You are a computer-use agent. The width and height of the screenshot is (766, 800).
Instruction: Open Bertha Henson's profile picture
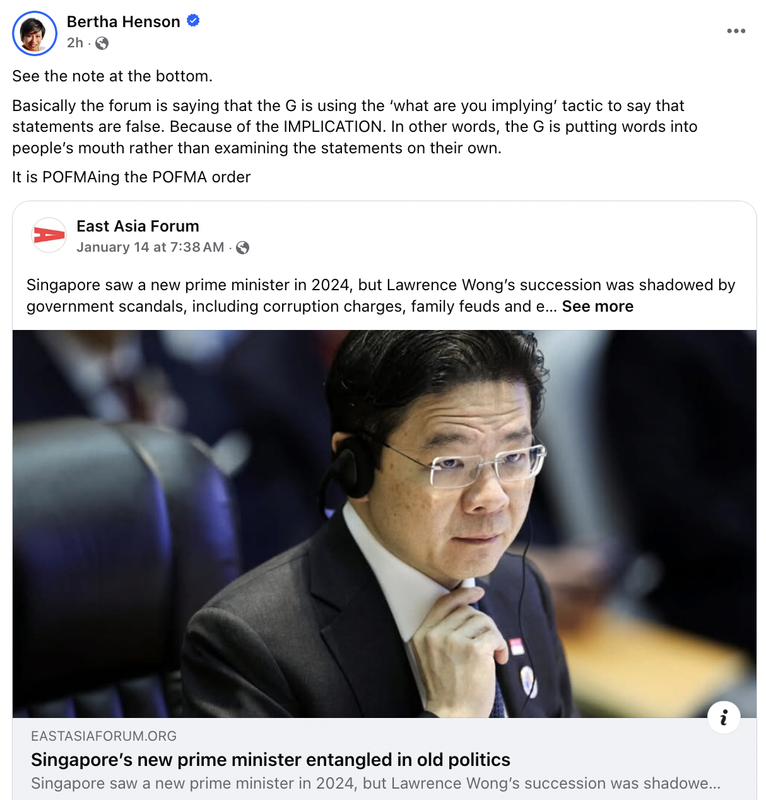(34, 33)
